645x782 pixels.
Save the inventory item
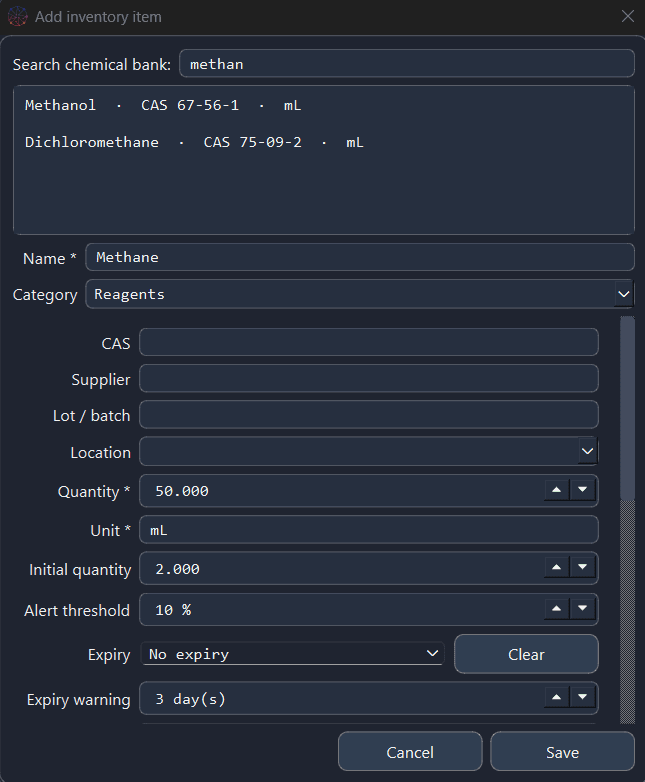point(562,752)
